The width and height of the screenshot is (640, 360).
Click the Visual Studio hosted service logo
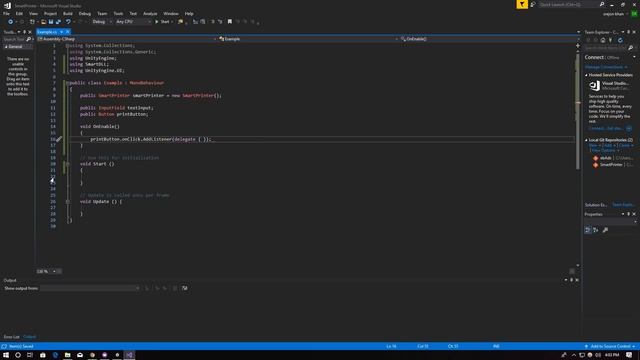coord(594,86)
